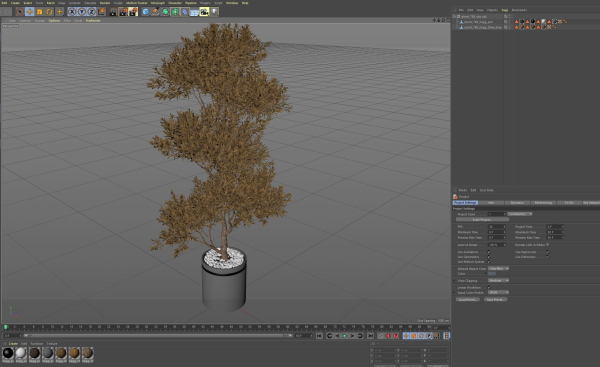Viewport: 600px width, 367px height.
Task: Go to previous key frame
Action: click(329, 336)
